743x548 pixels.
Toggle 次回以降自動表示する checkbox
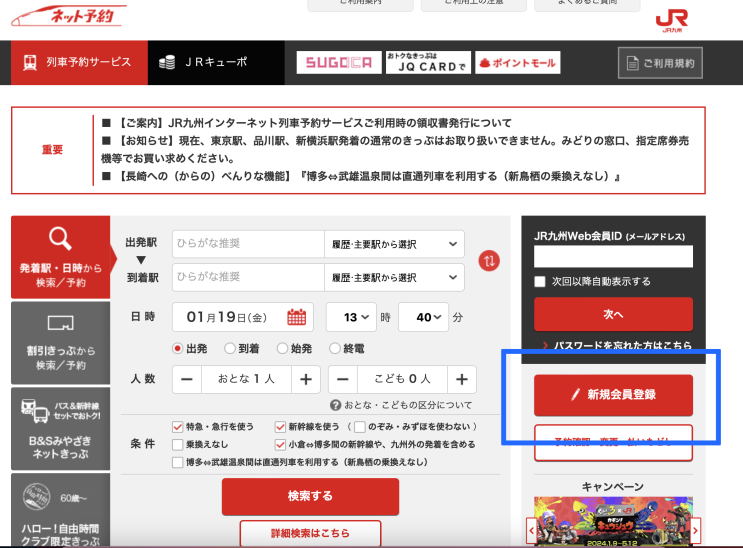tap(540, 282)
